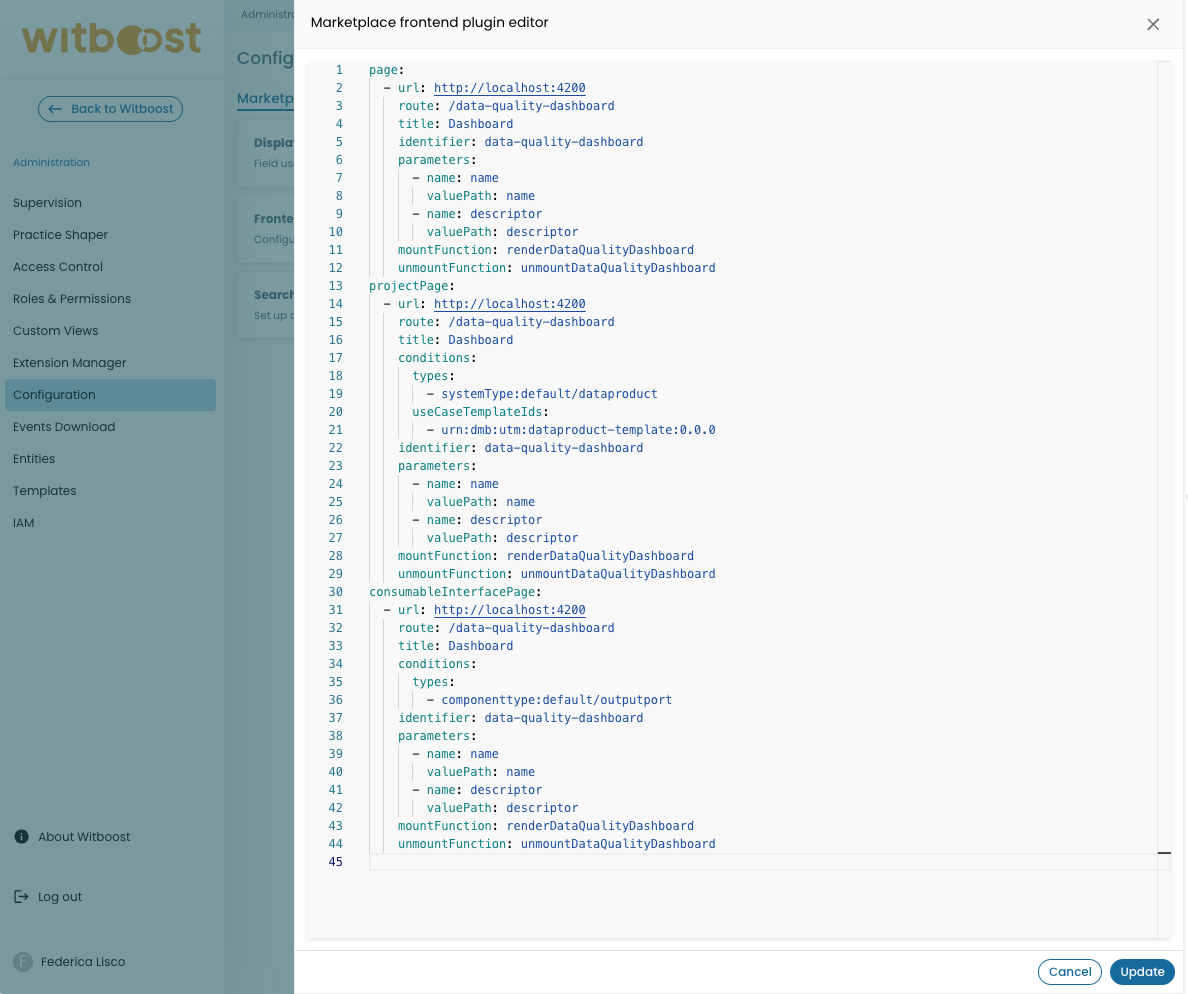Viewport: 1188px width, 994px height.
Task: Click the Federica Lisco avatar
Action: click(21, 961)
